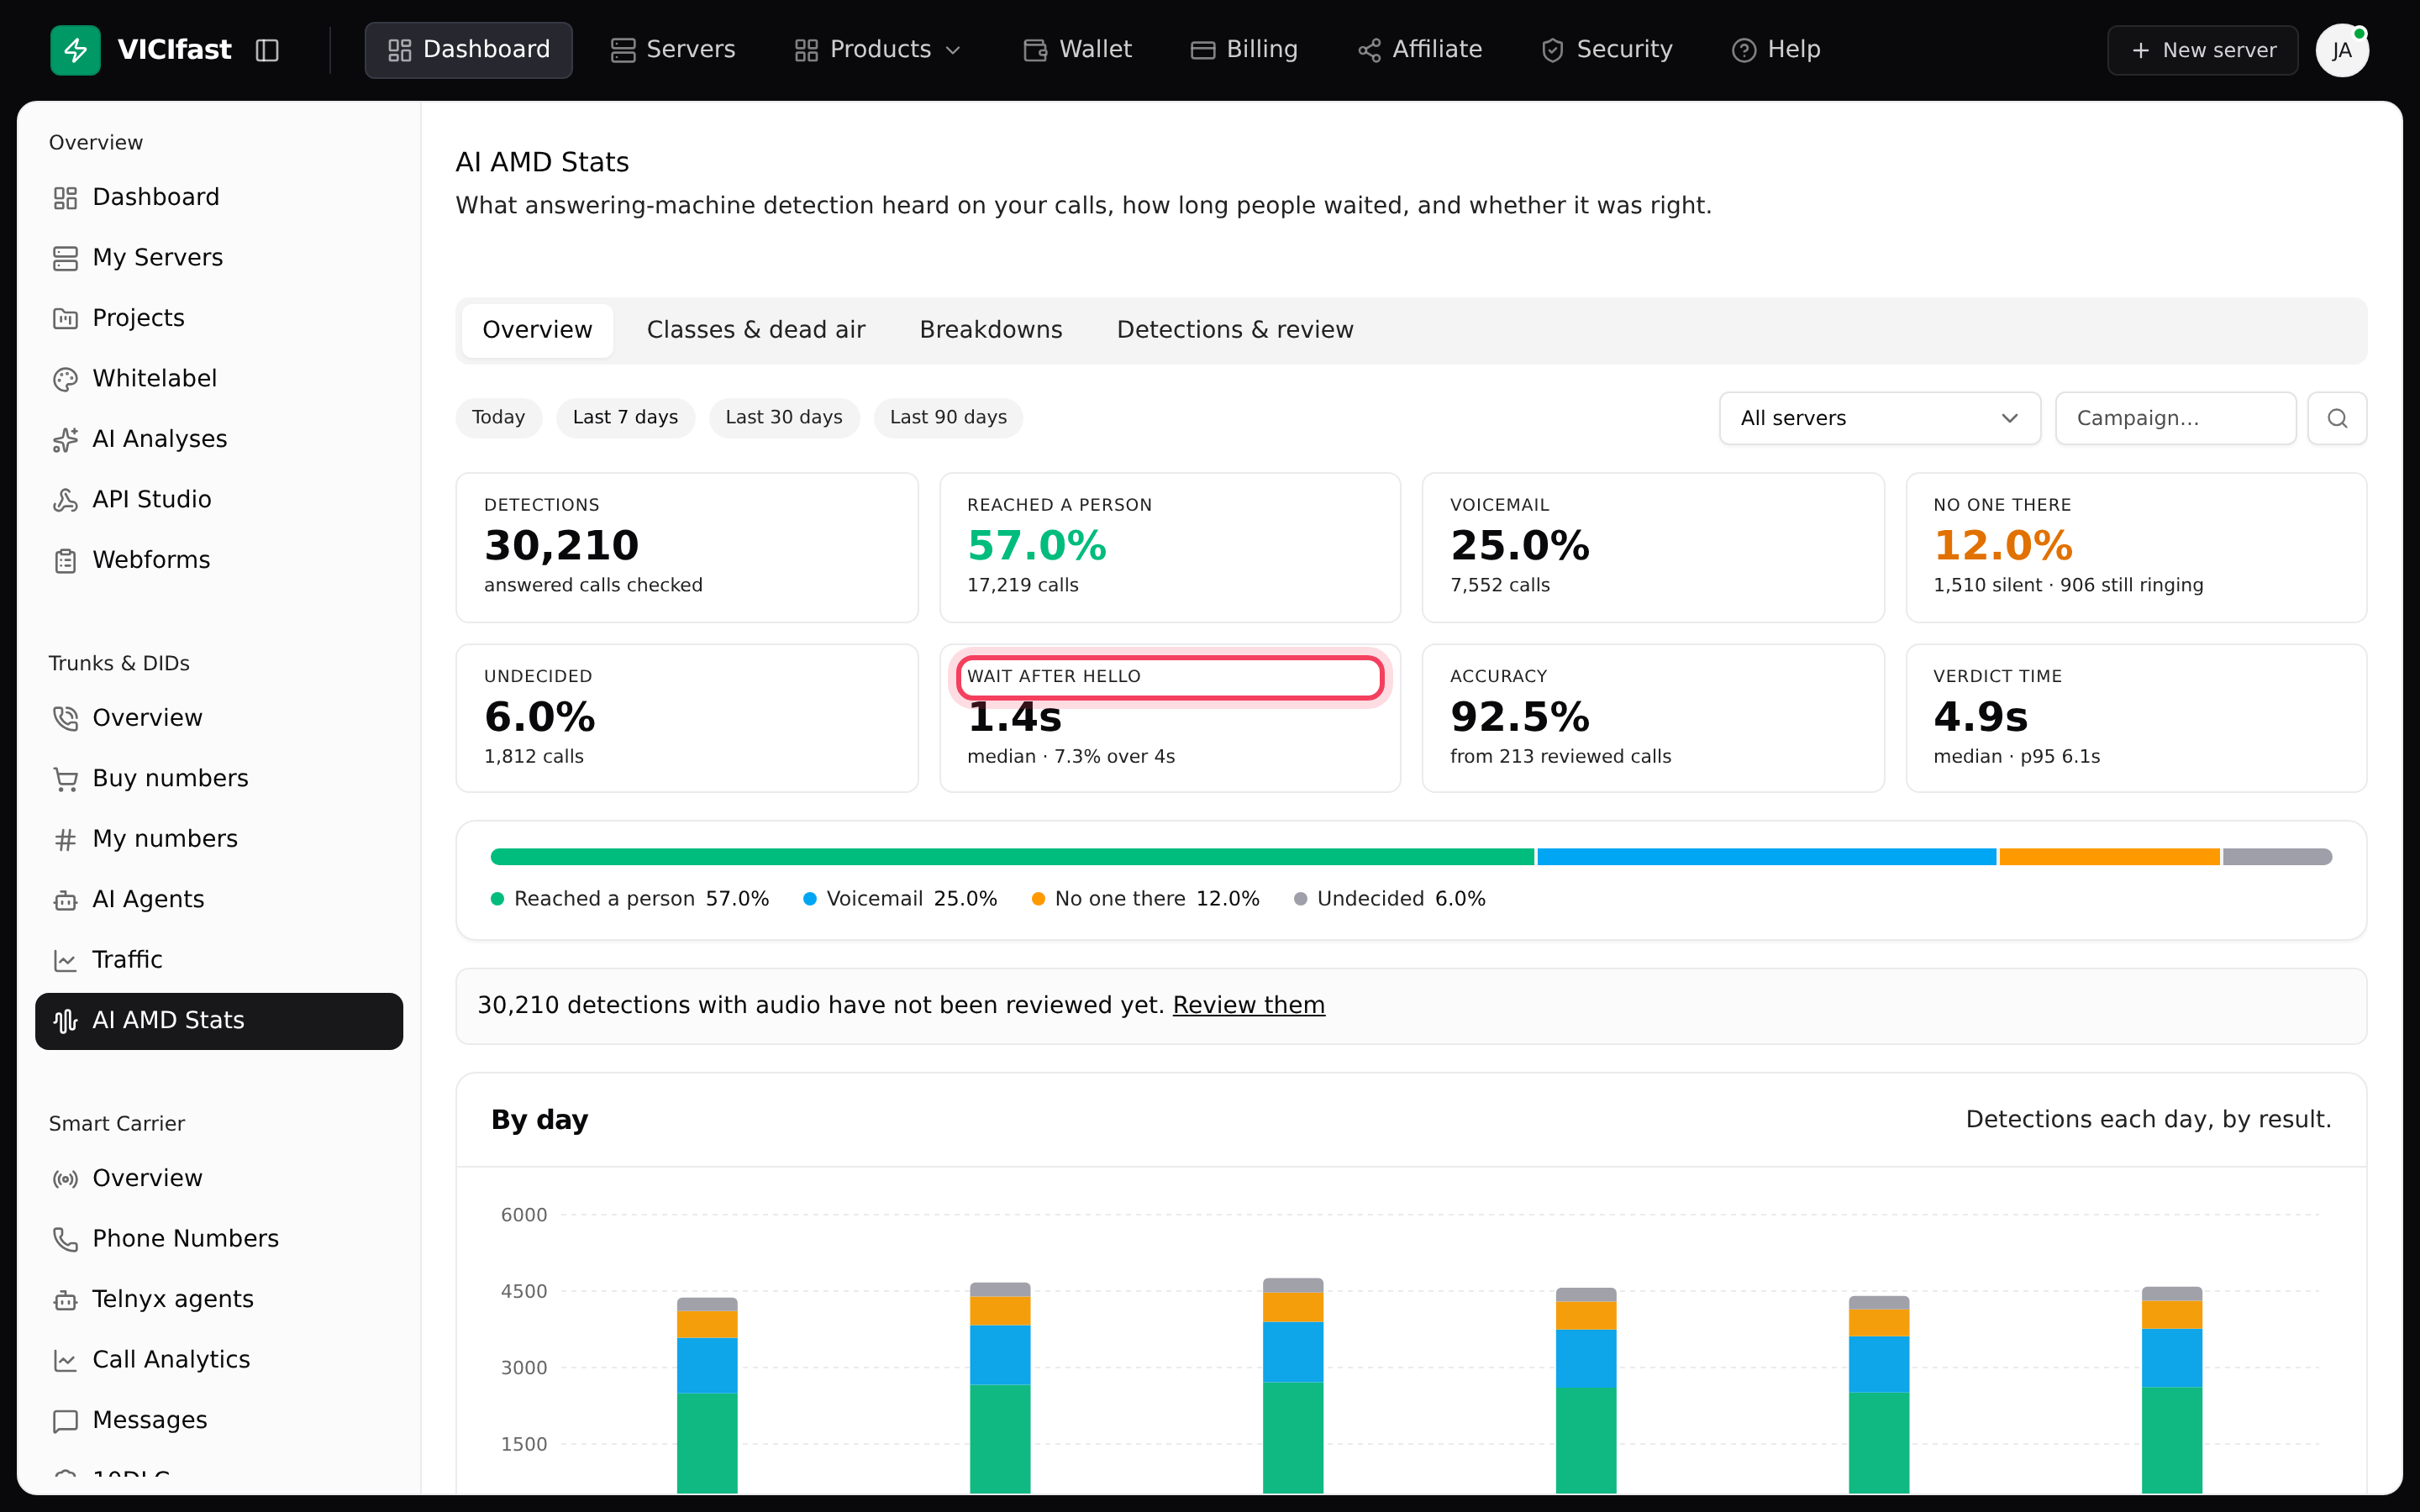The width and height of the screenshot is (2420, 1512).
Task: Click the Call Analytics chart icon
Action: coord(65,1360)
